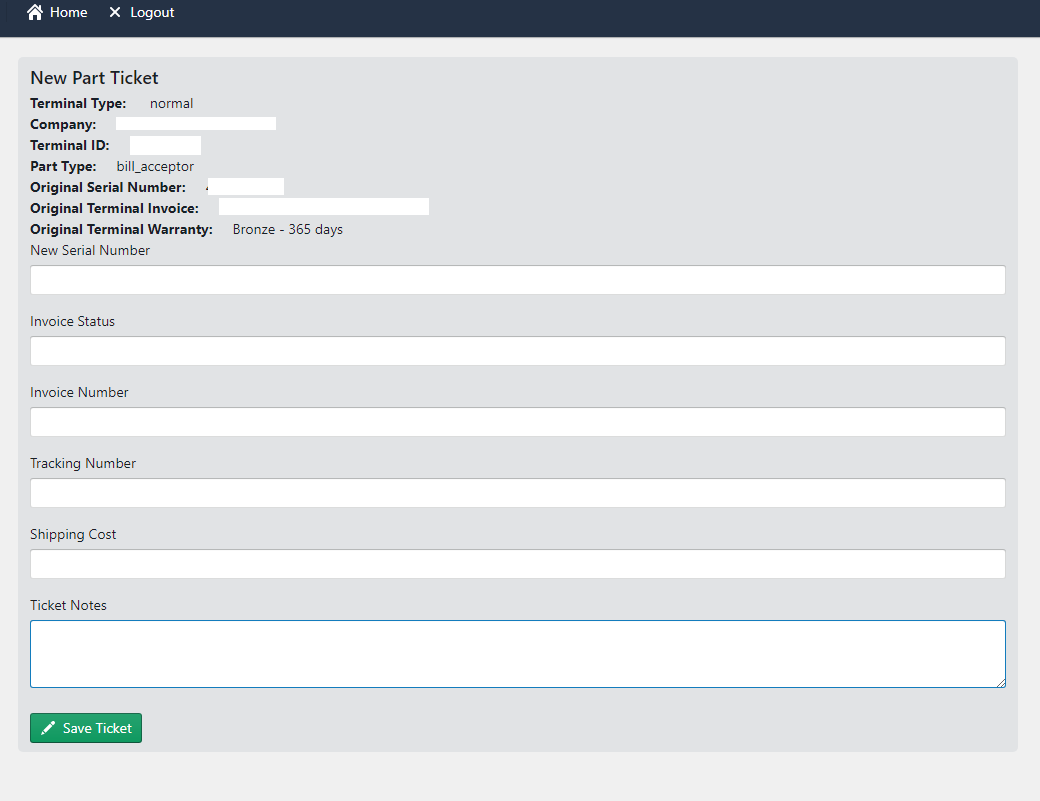Focus the Ticket Notes text area
1040x801 pixels.
(518, 654)
